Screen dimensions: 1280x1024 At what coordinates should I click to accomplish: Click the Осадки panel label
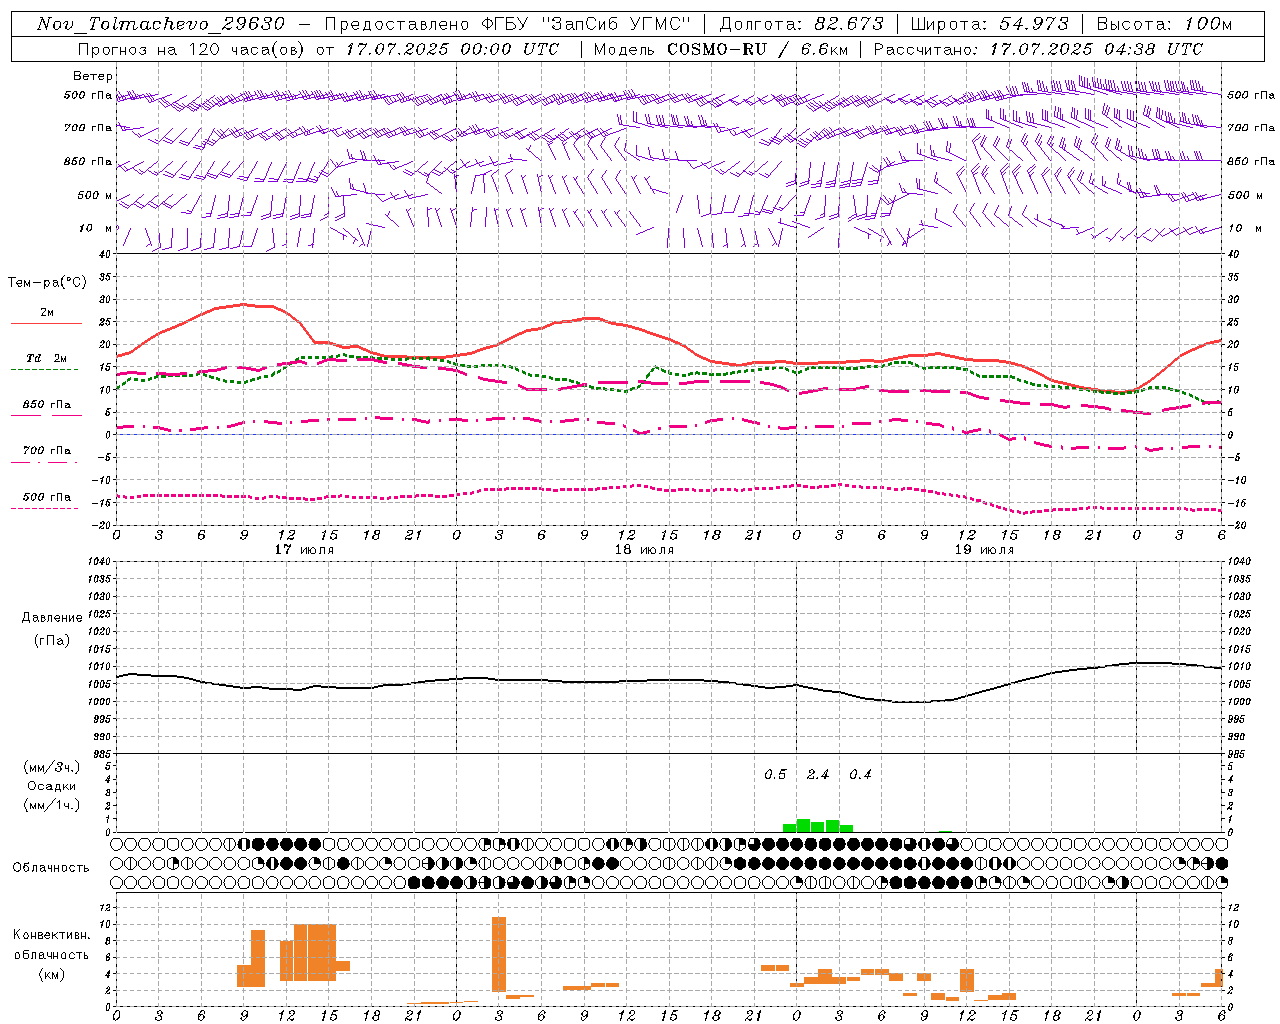[52, 786]
